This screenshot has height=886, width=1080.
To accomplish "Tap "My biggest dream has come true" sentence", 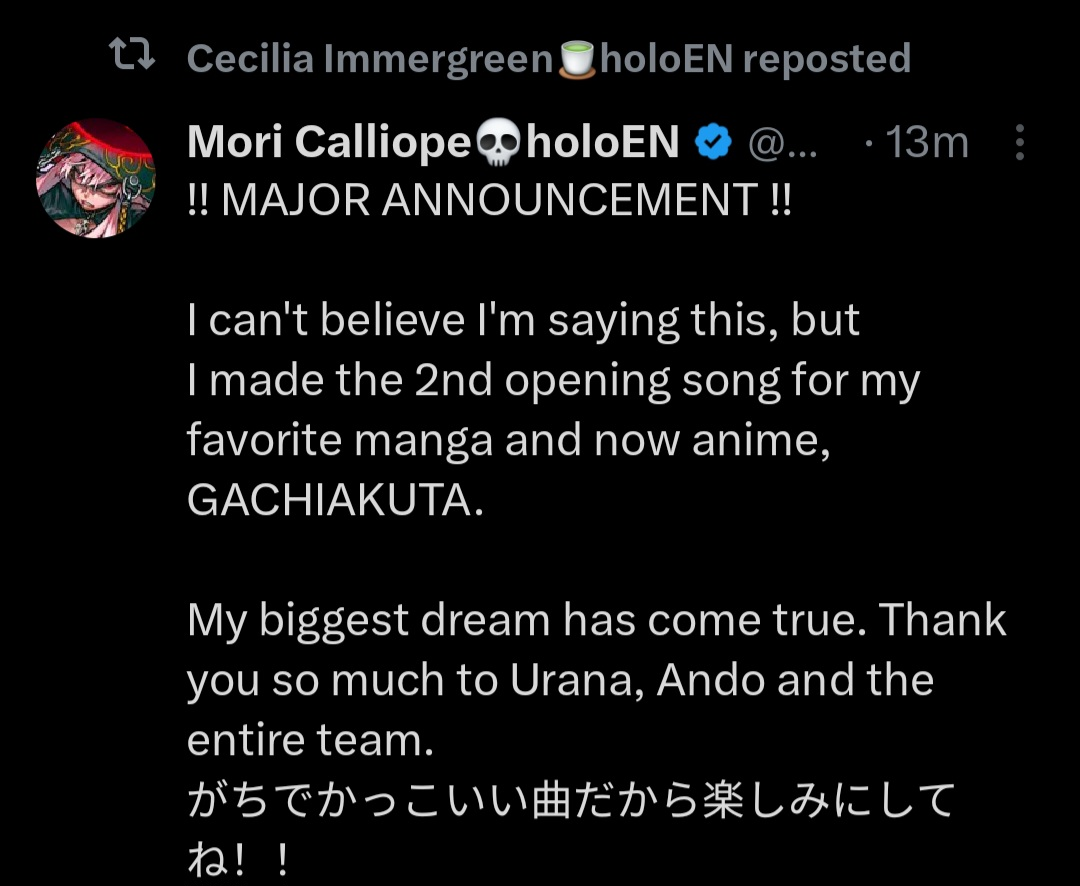I will point(520,621).
